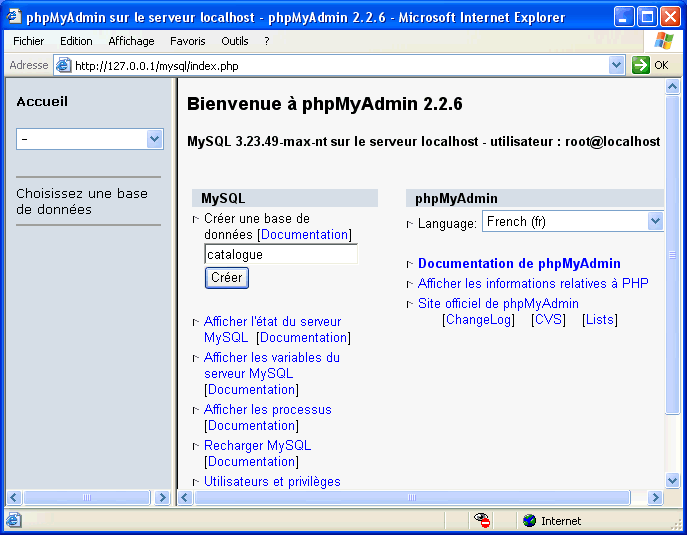
Task: Click the MySQL 3.23.49-max-nt server info line
Action: tap(424, 142)
